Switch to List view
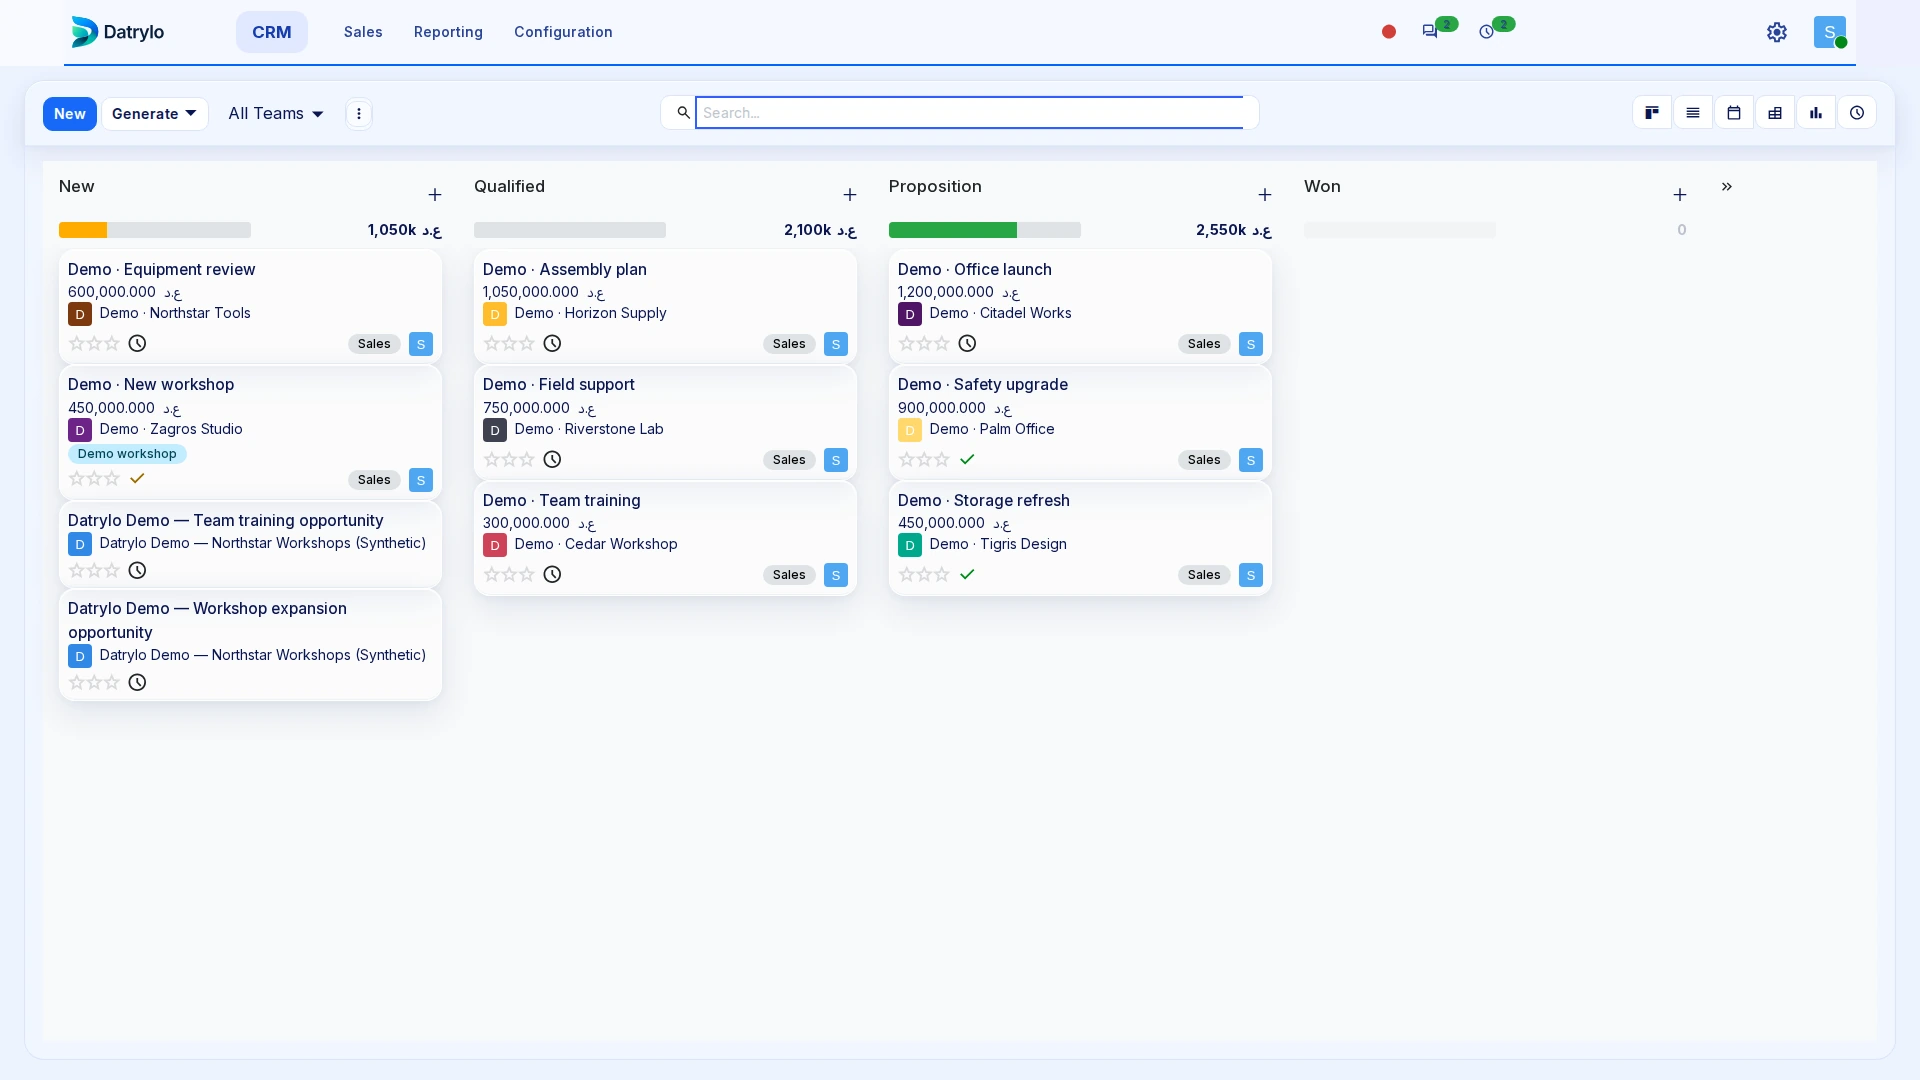The width and height of the screenshot is (1920, 1080). point(1693,113)
